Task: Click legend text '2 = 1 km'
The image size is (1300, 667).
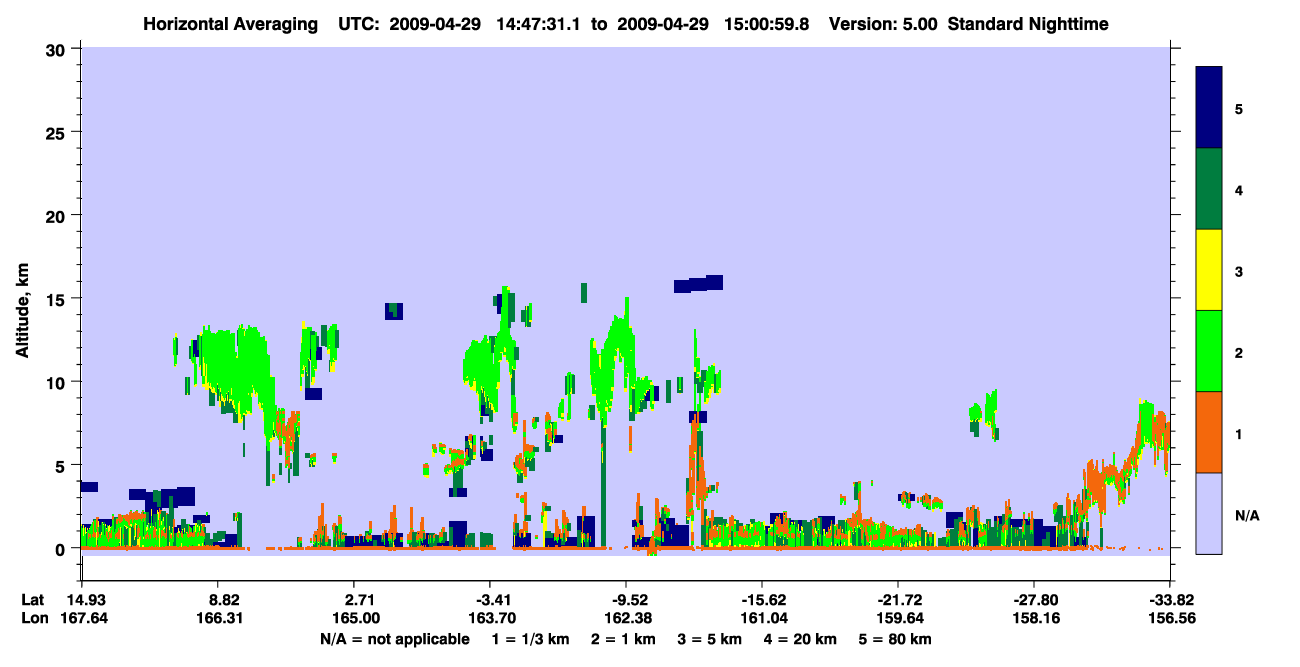Action: 624,639
